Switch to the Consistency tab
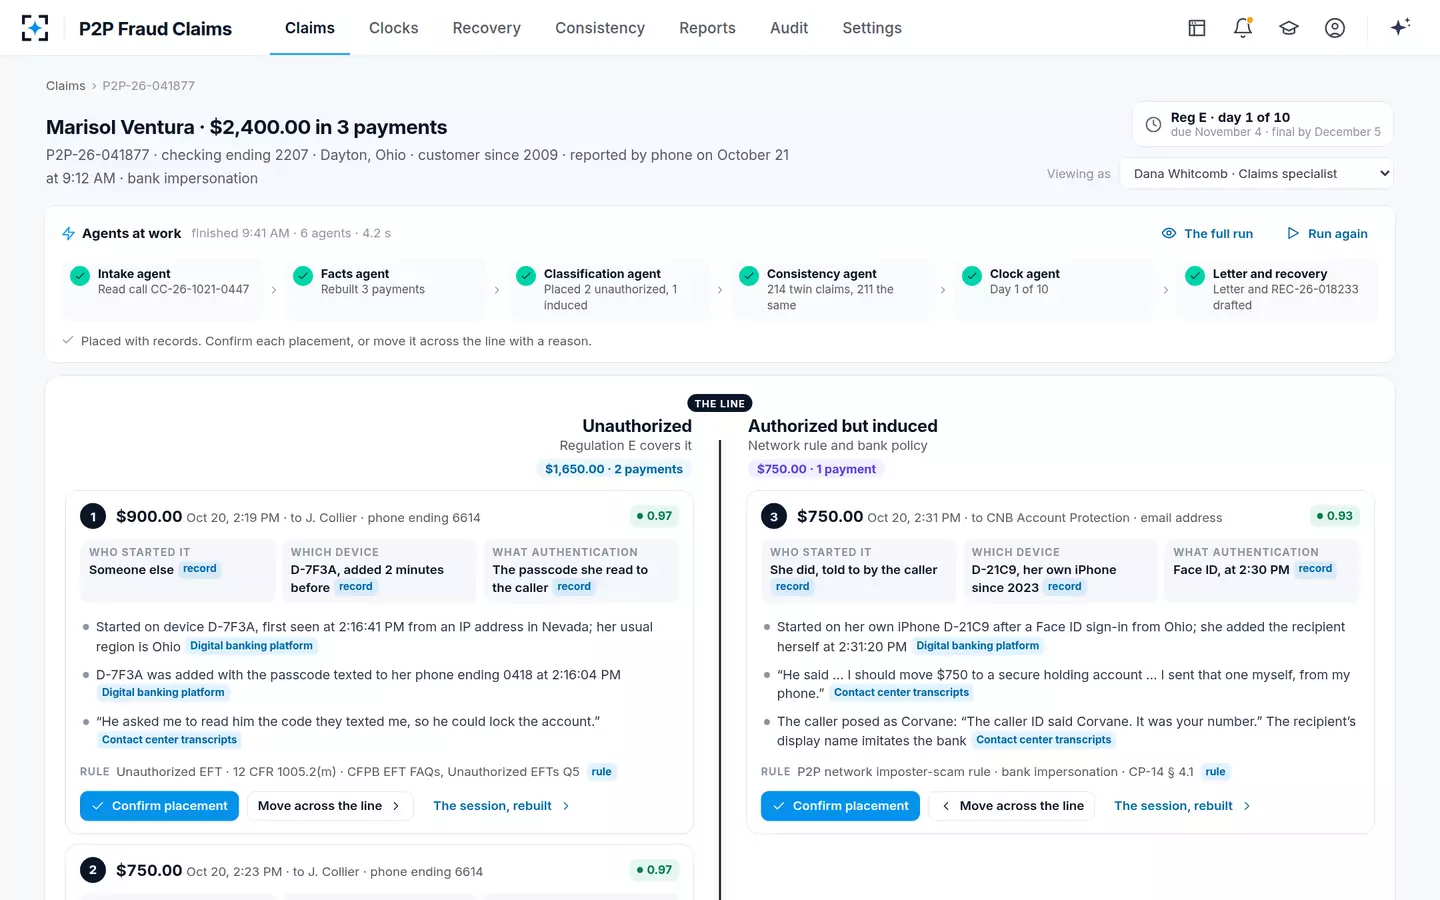The height and width of the screenshot is (900, 1440). coord(600,28)
